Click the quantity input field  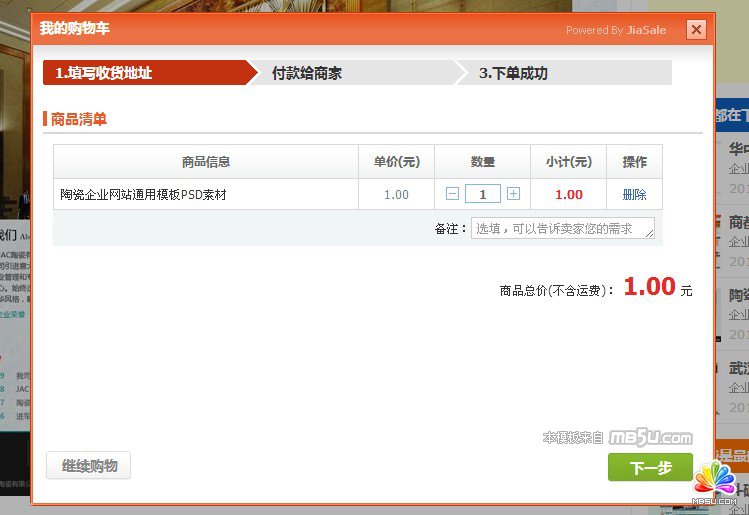click(483, 194)
